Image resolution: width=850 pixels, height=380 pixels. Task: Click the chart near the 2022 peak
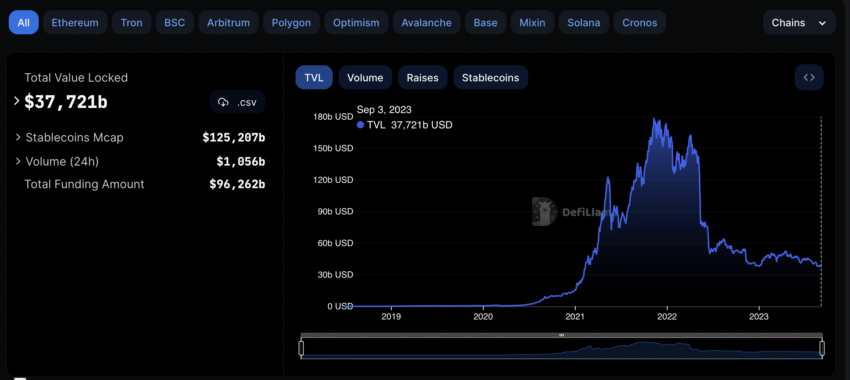(656, 120)
